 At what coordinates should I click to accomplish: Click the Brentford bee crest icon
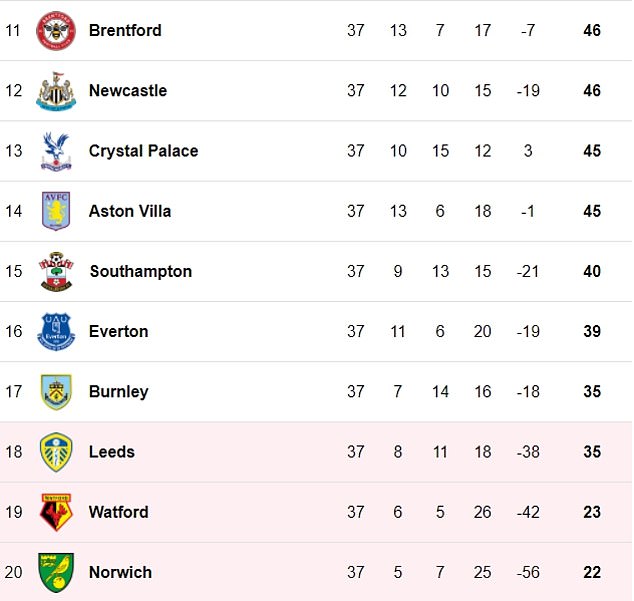pos(56,30)
